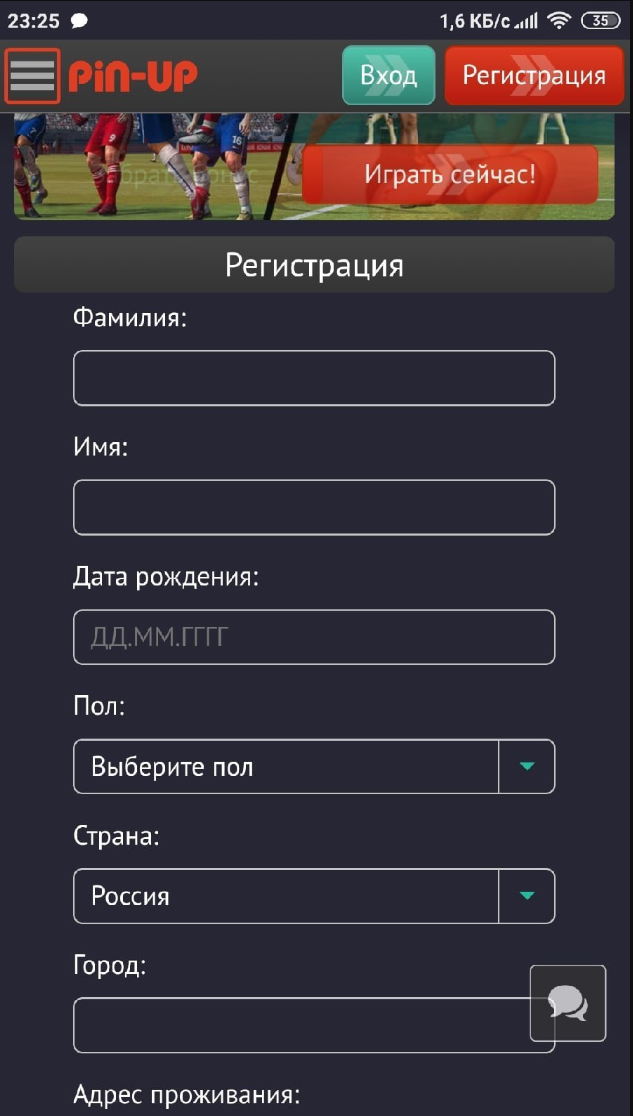Tap the 'Регистрация' section heading bar
633x1116 pixels.
[x=314, y=265]
